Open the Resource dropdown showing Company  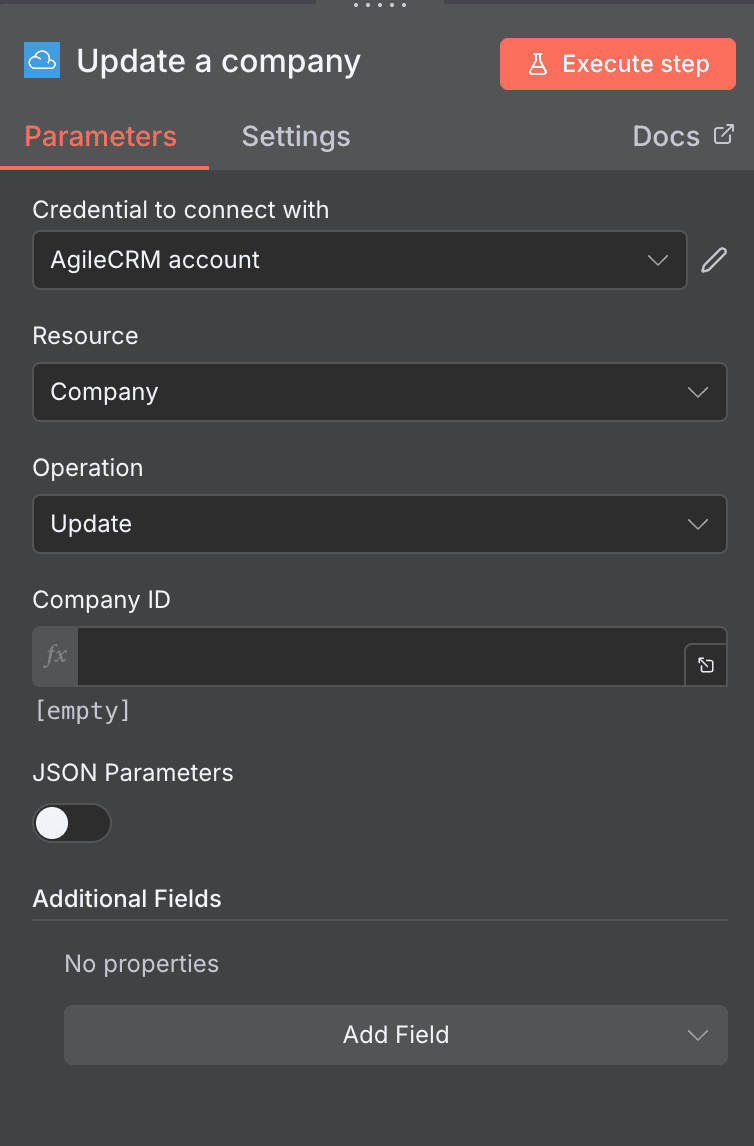click(x=380, y=392)
